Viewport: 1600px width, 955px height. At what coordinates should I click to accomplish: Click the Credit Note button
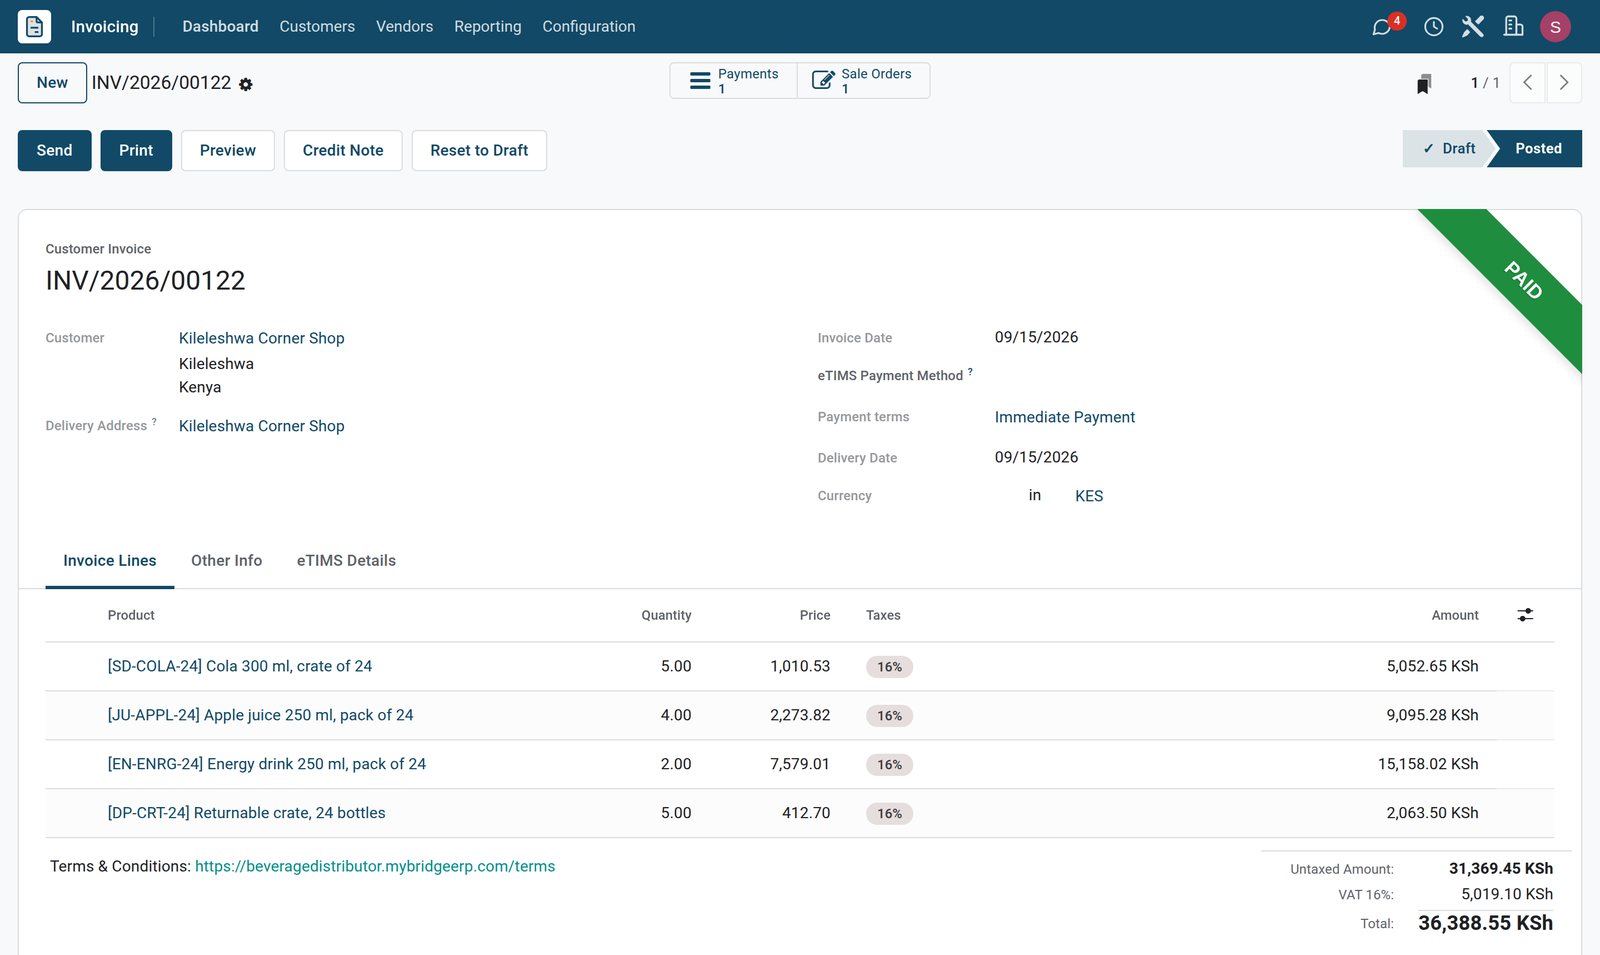343,151
